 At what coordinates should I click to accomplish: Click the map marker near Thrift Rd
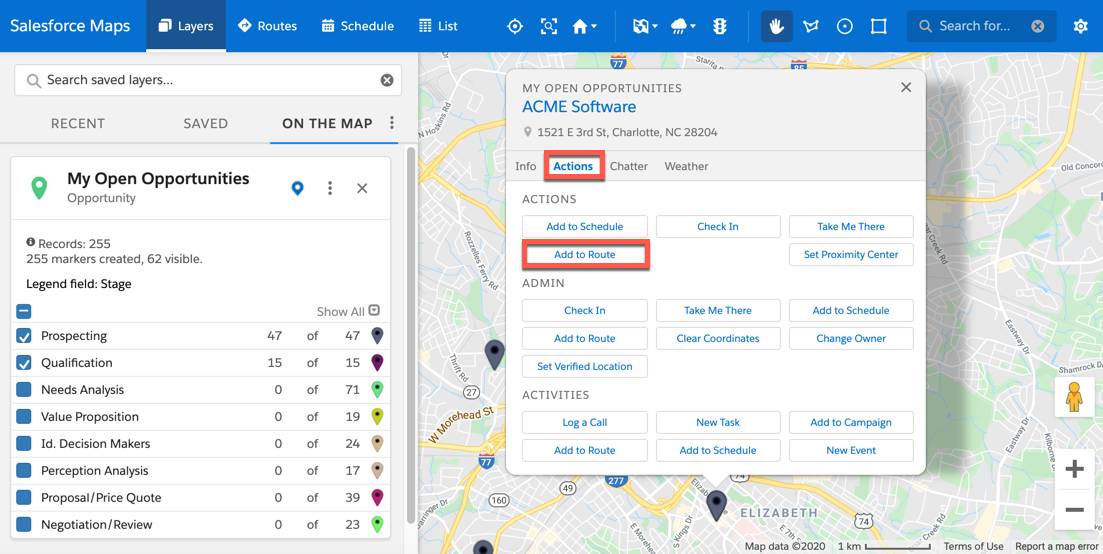495,354
